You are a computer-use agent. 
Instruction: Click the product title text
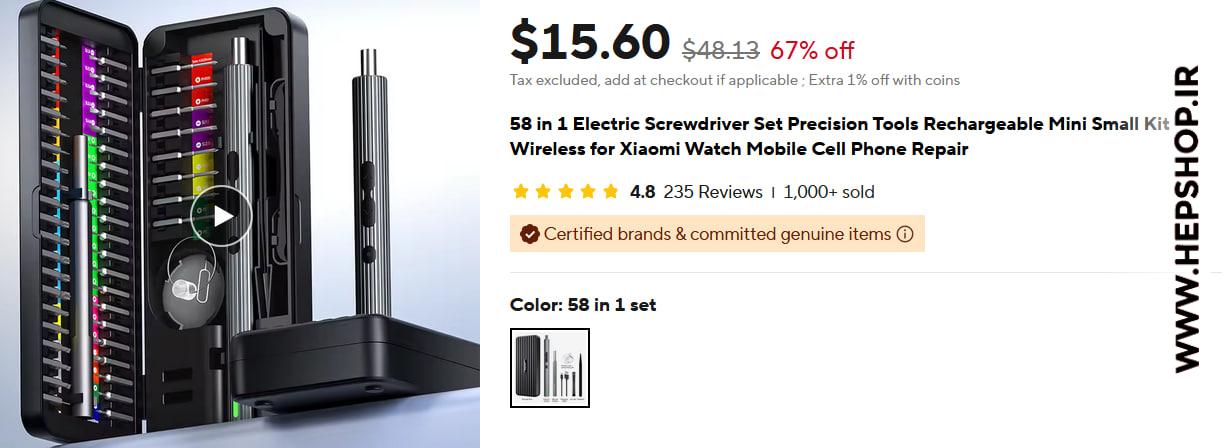coord(839,137)
